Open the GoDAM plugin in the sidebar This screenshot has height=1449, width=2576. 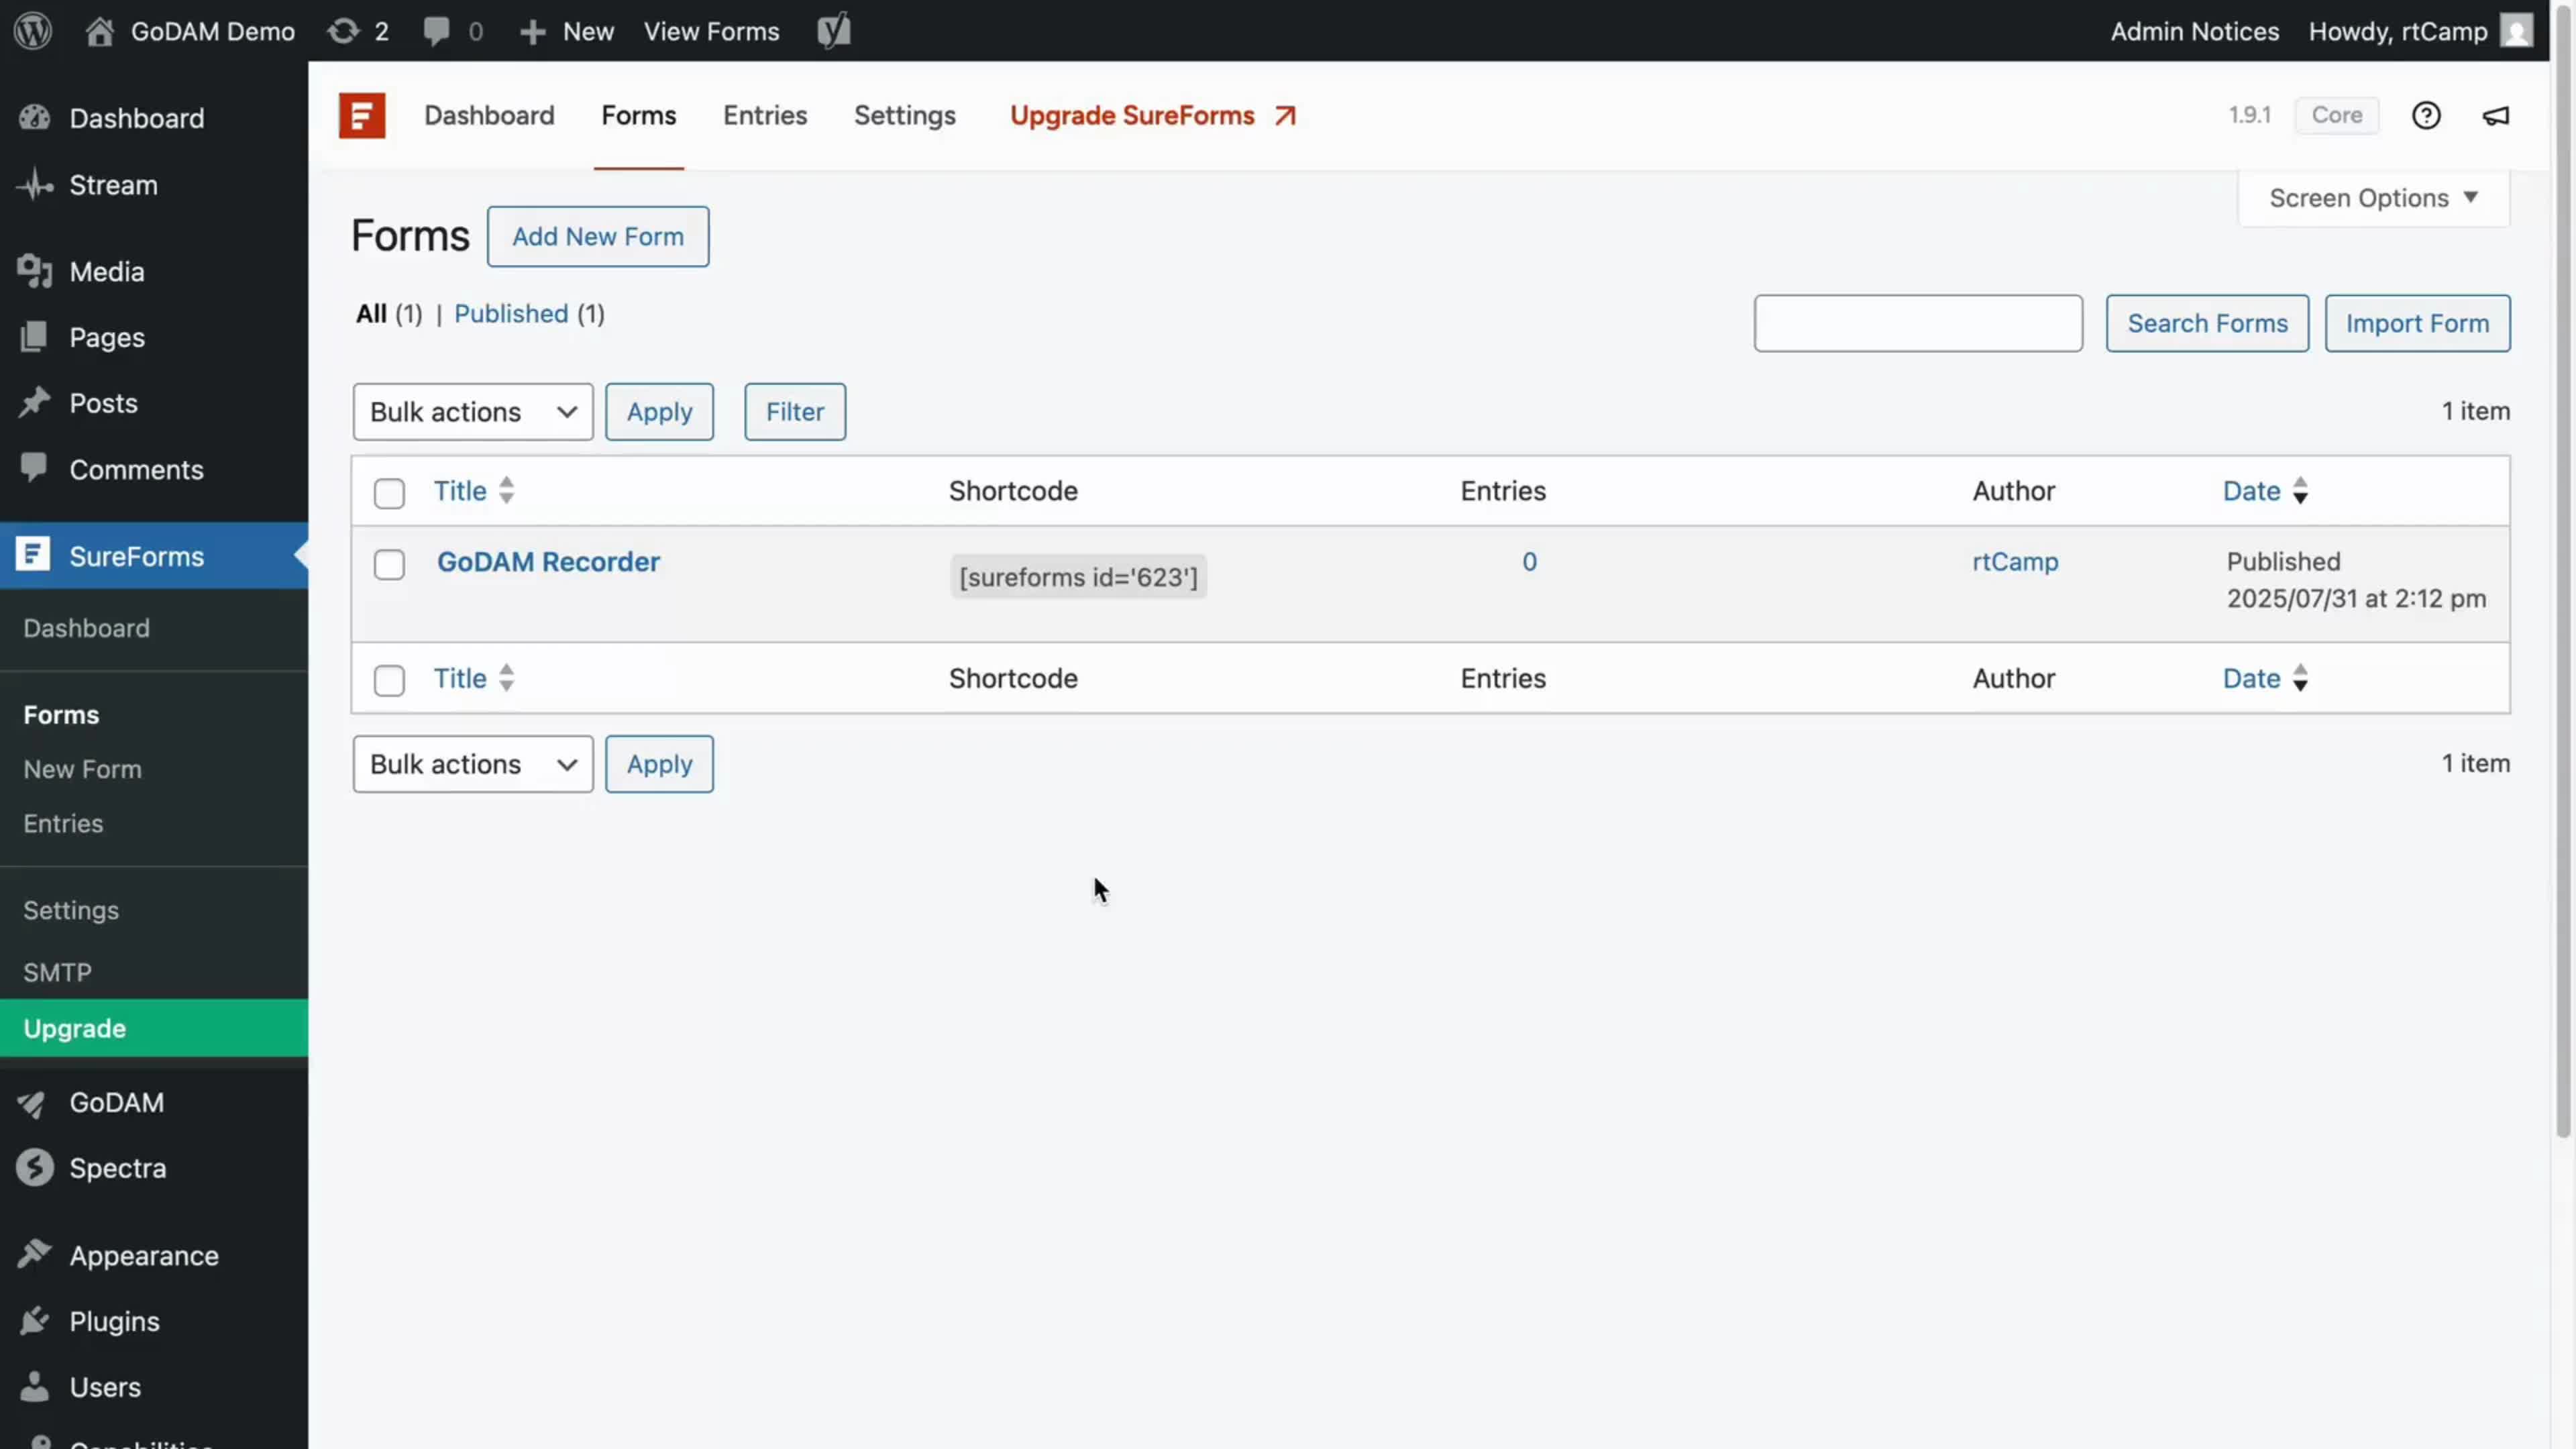(x=115, y=1103)
